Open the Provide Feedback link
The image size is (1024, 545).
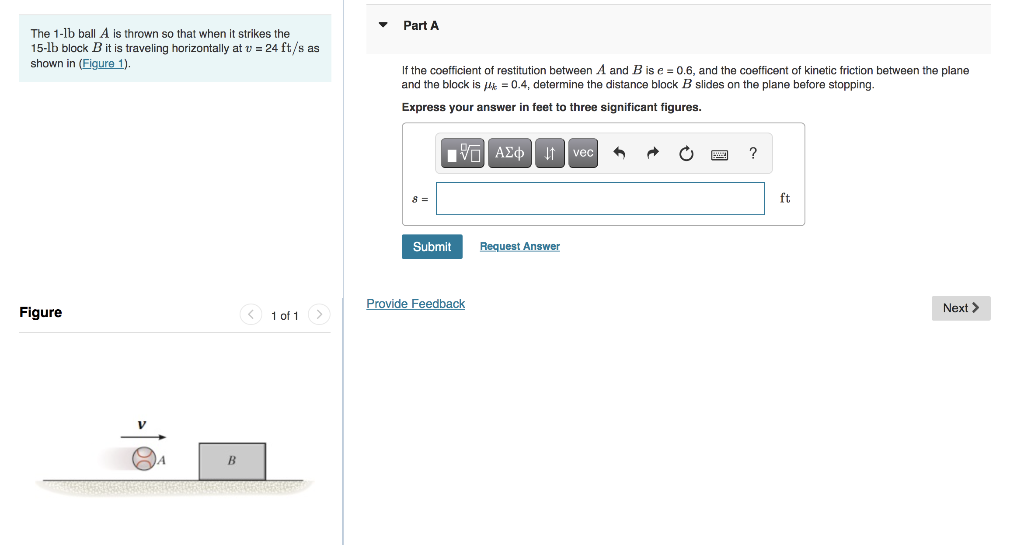click(415, 304)
